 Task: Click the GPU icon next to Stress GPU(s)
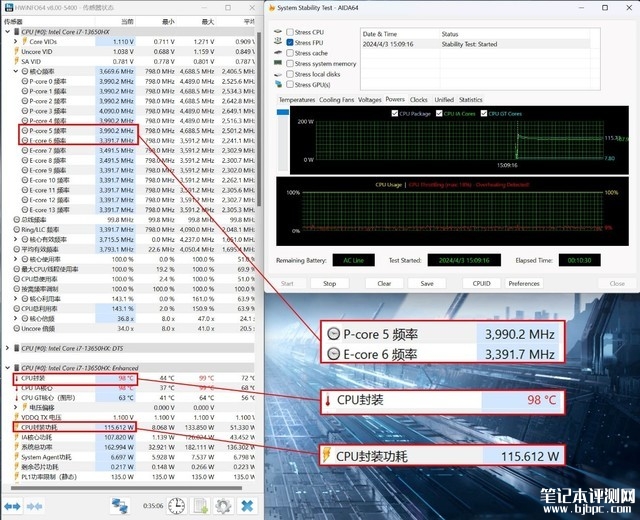(278, 84)
